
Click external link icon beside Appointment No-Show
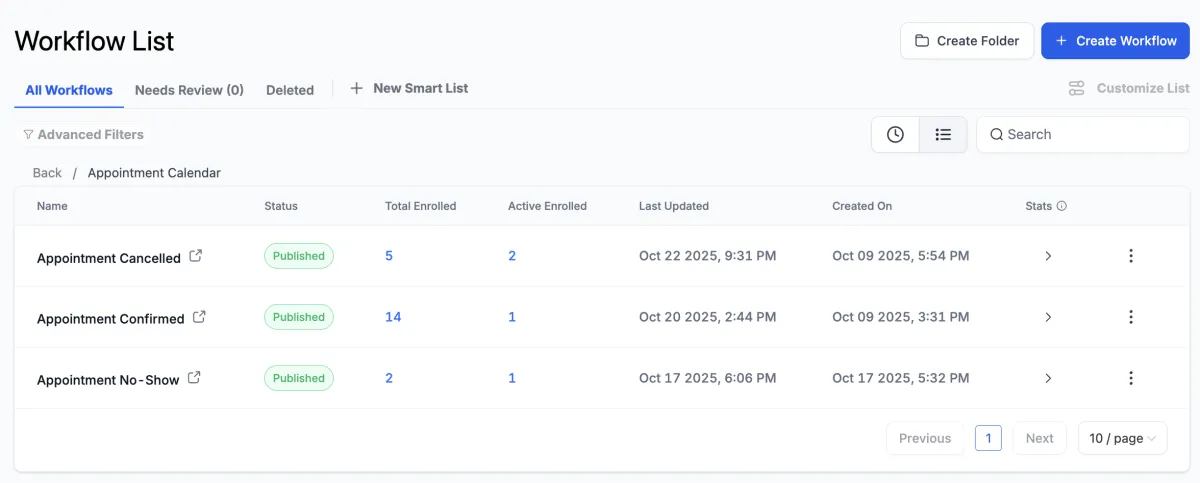[x=194, y=378]
